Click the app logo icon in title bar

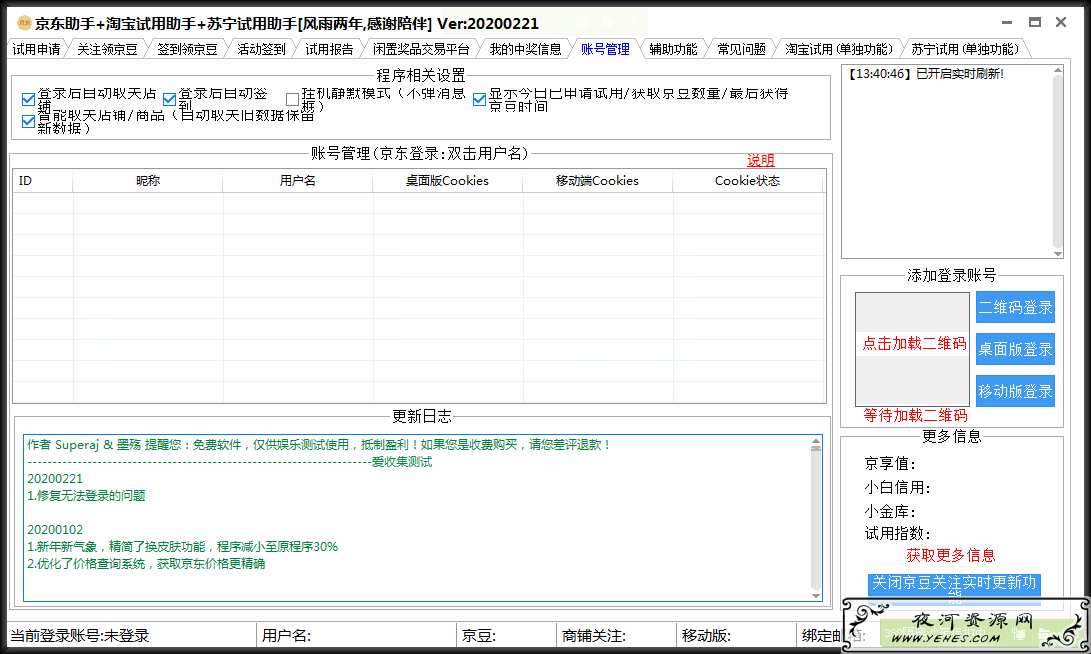(x=24, y=23)
